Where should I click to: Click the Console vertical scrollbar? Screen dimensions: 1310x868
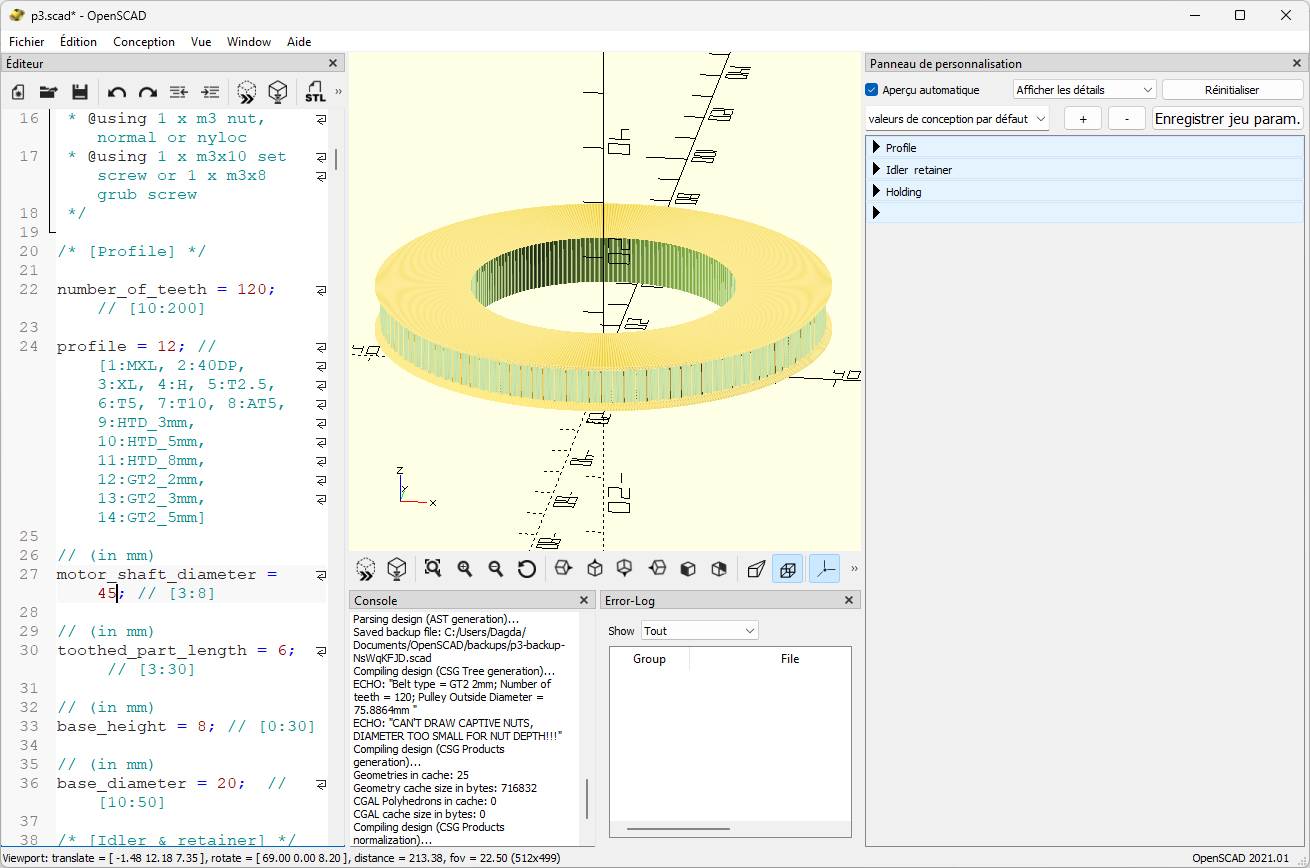tap(587, 800)
